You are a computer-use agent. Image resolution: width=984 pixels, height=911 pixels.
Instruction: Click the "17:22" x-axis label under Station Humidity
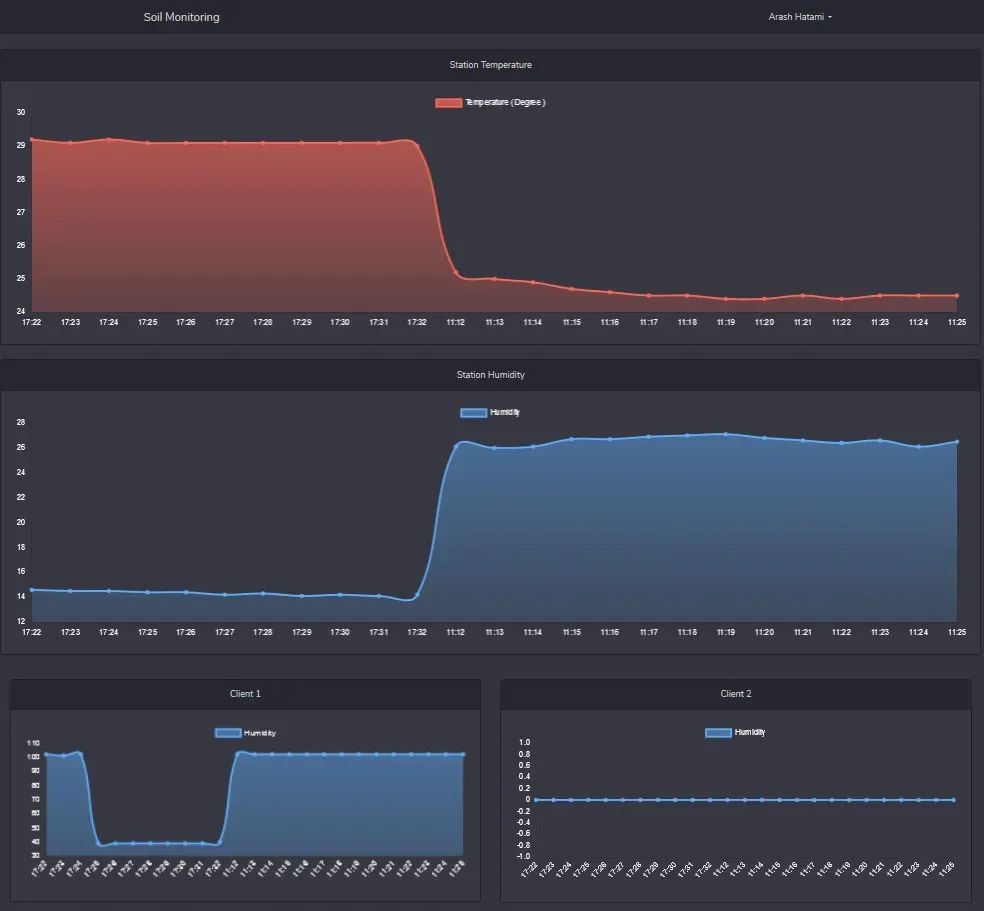point(31,632)
